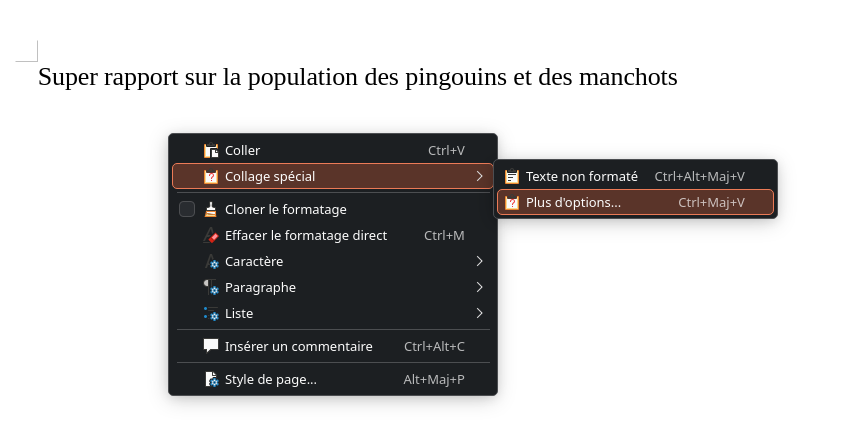
Task: Click the Paragraphe settings icon
Action: click(211, 287)
